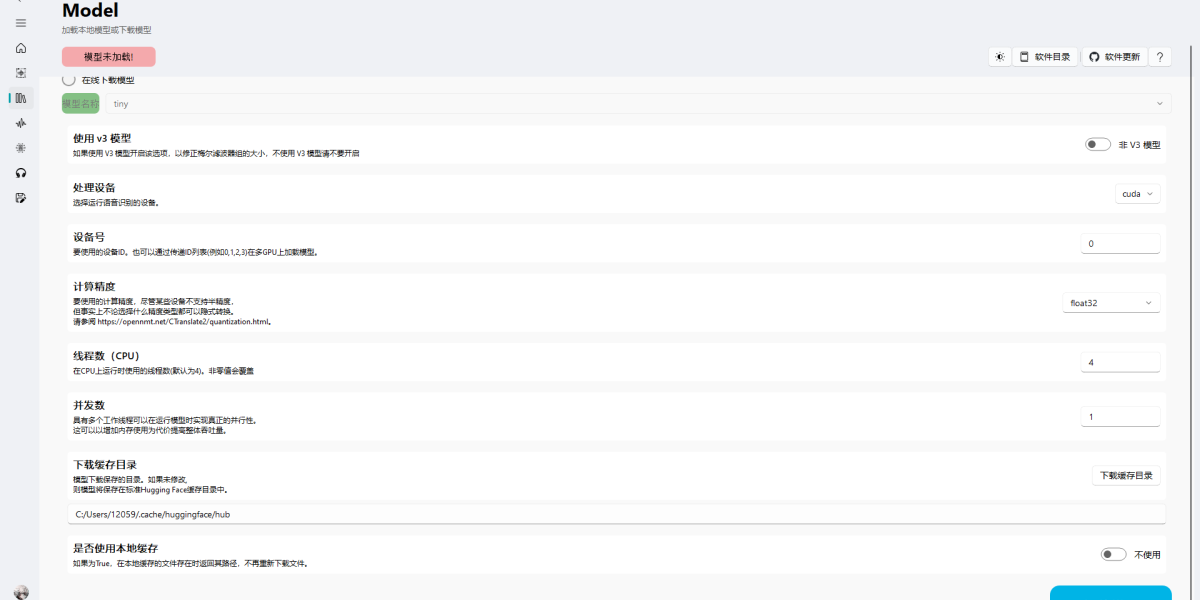Open the headphones icon page in sidebar
Screen dimensions: 1200x600
[x=21, y=173]
